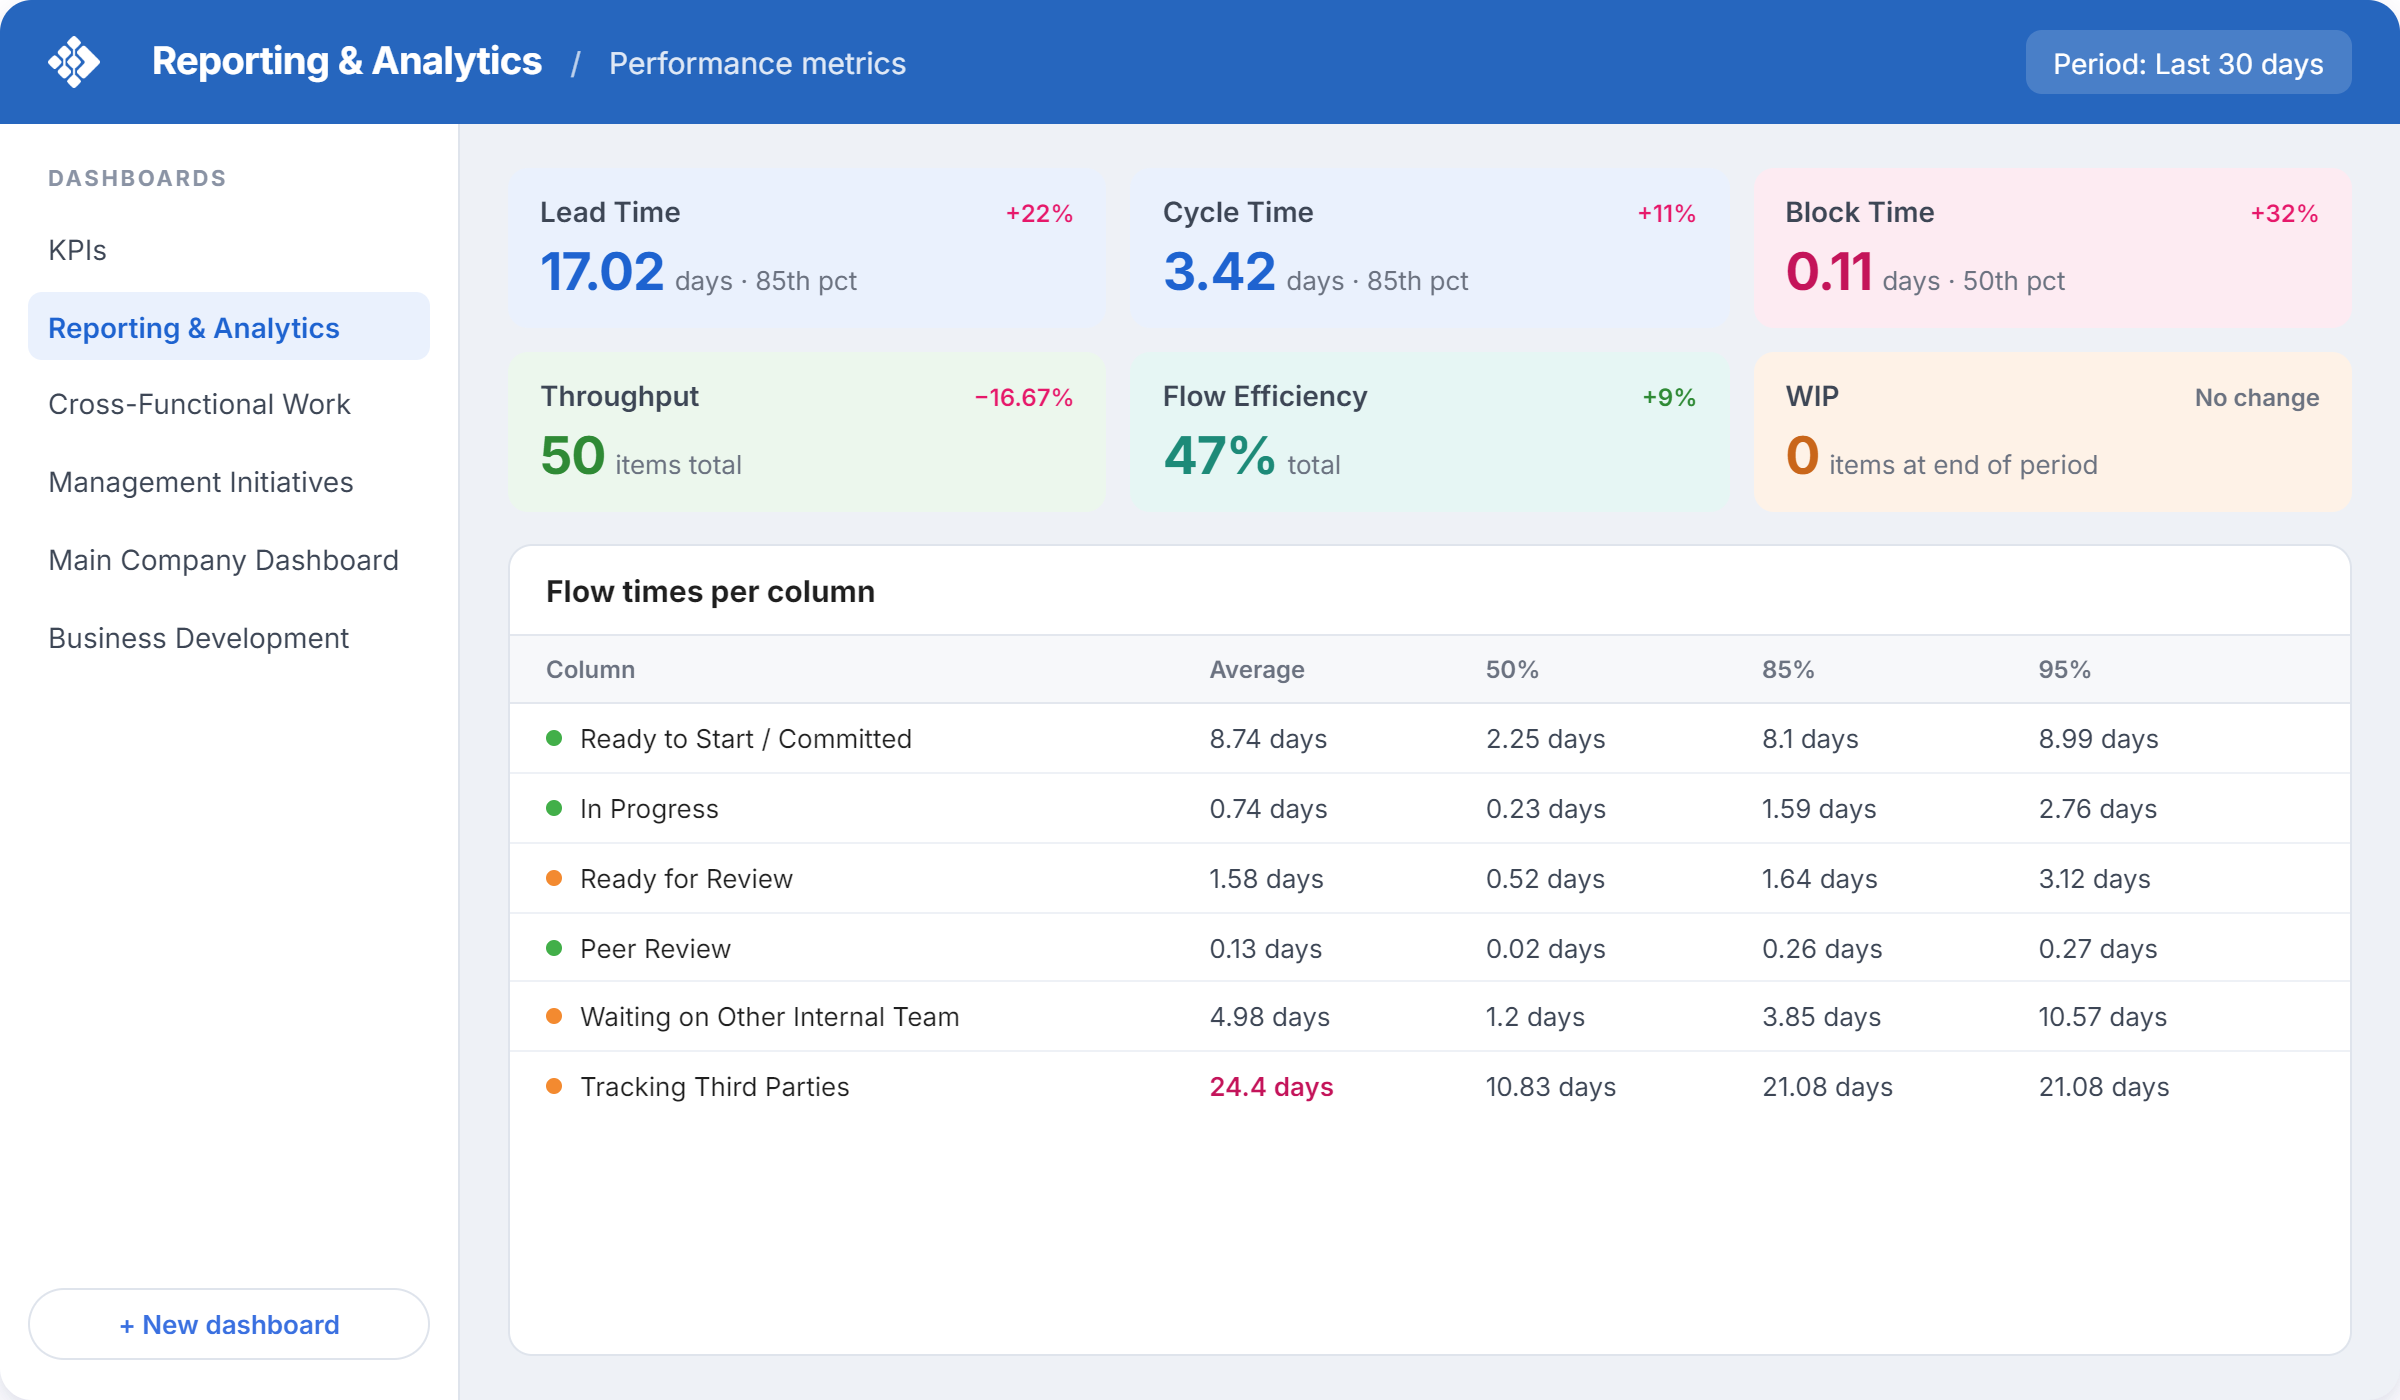
Task: Select the Ready to Start / Committed row
Action: pyautogui.click(x=1429, y=738)
